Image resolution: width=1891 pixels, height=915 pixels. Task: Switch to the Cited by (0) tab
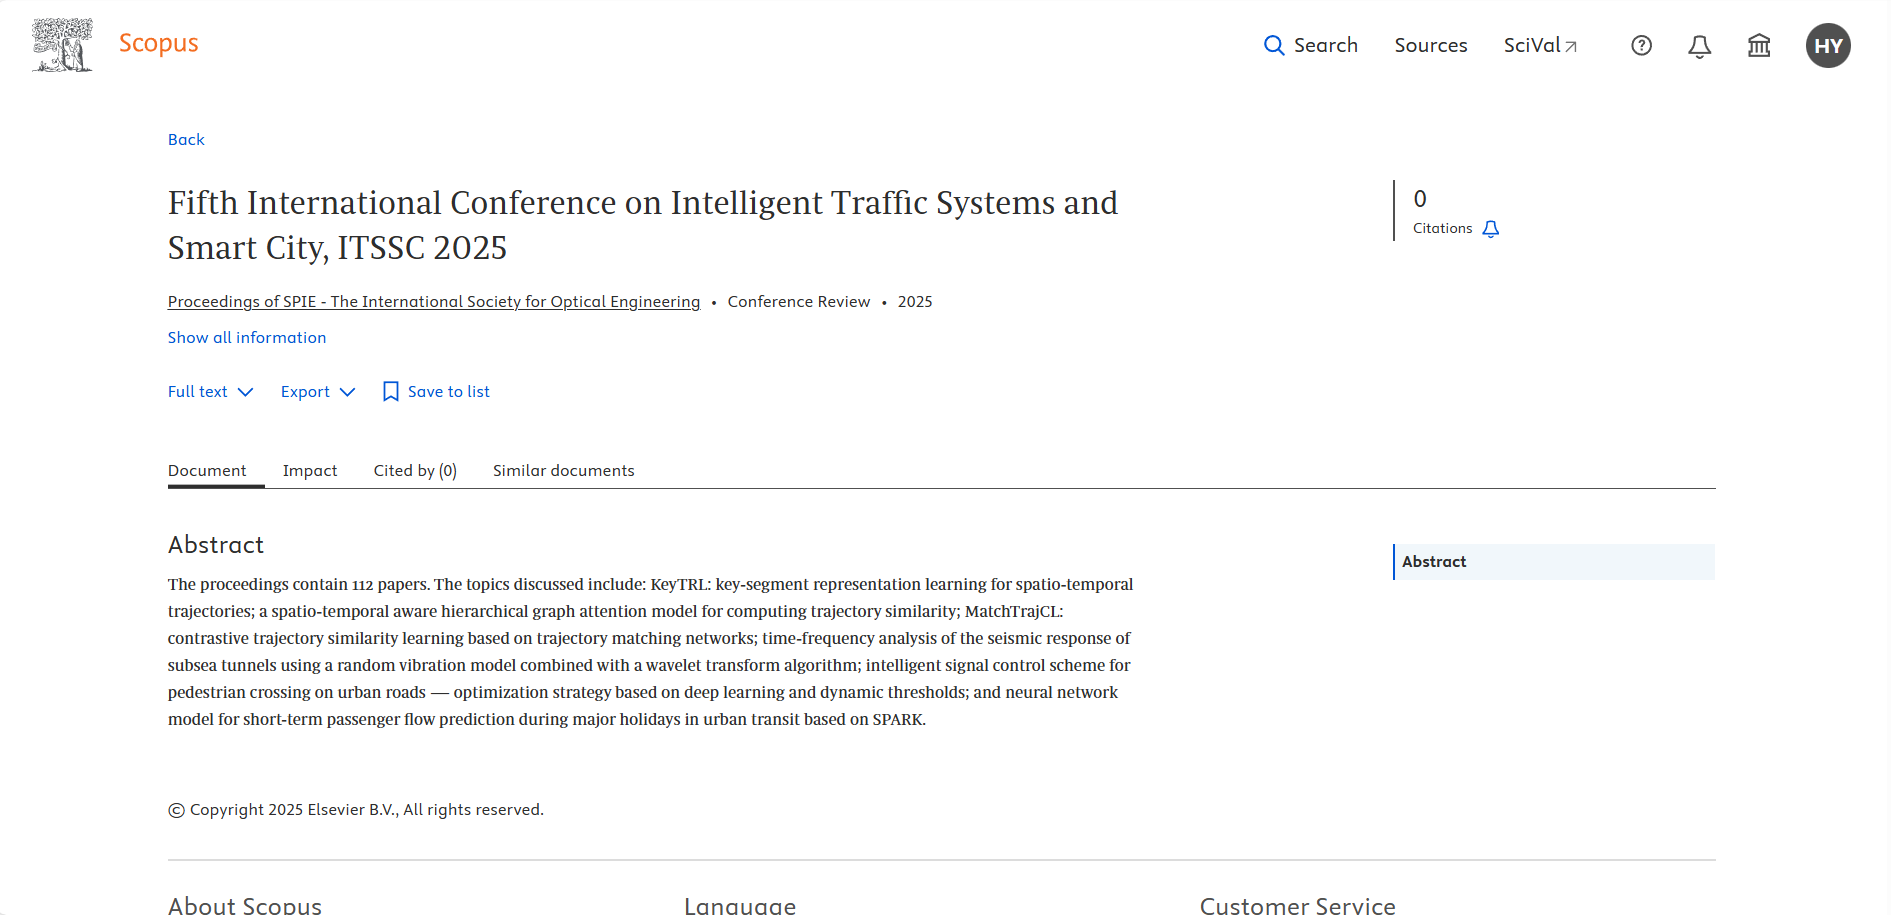(x=415, y=471)
